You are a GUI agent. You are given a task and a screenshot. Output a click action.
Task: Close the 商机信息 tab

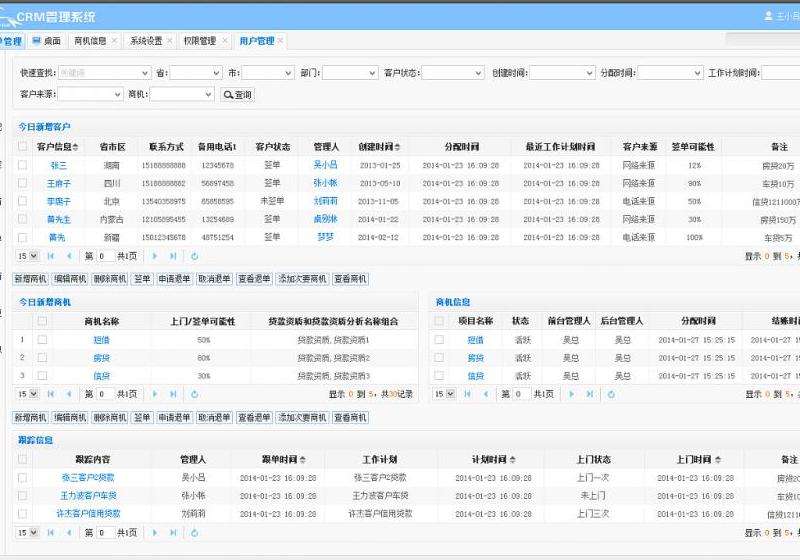point(114,40)
